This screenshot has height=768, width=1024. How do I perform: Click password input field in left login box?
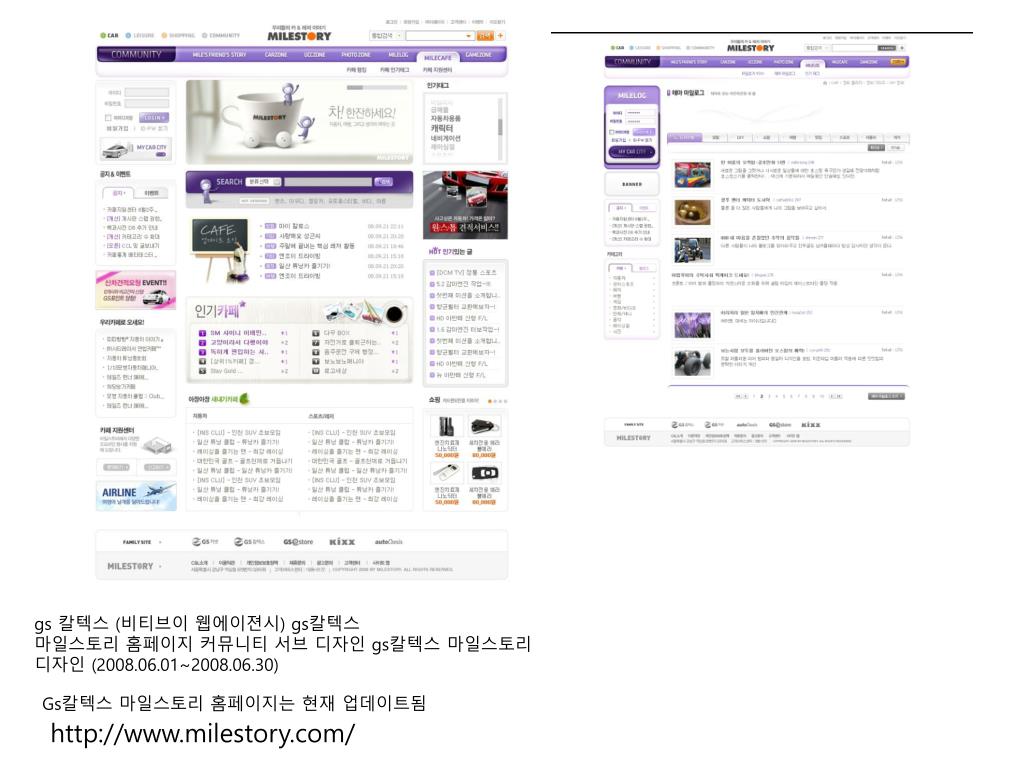pos(146,104)
